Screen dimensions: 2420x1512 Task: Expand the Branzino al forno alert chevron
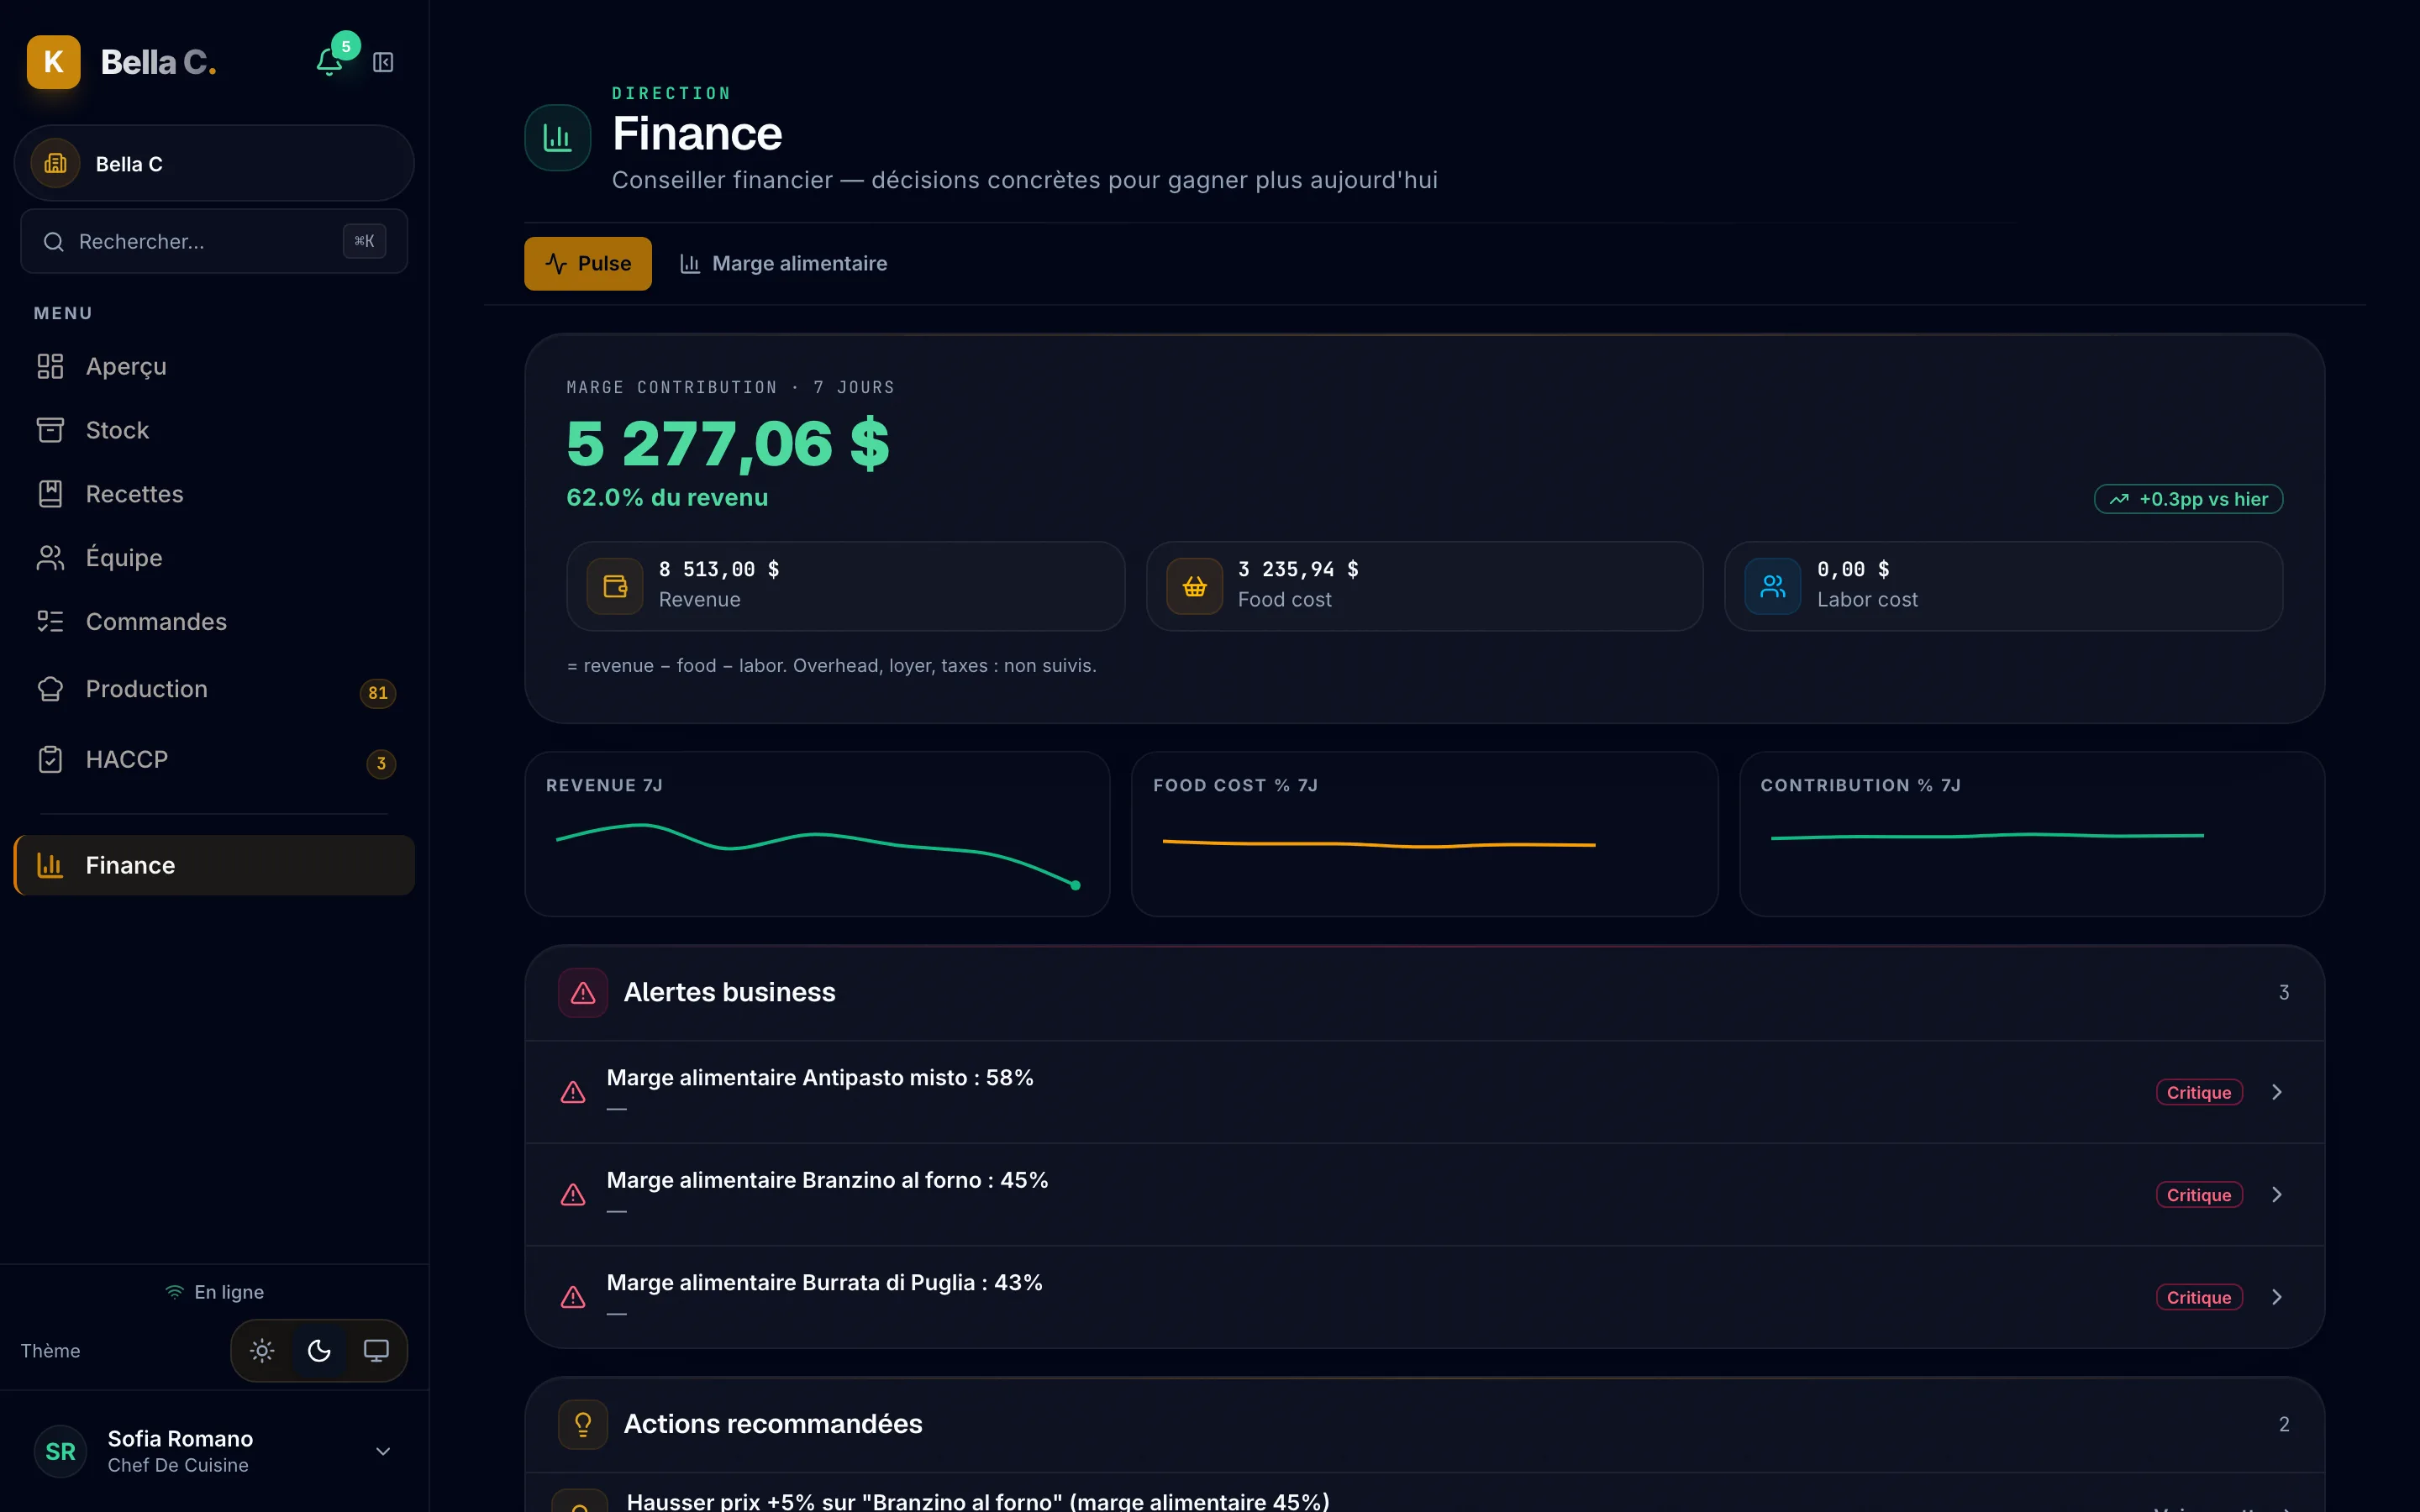2277,1195
